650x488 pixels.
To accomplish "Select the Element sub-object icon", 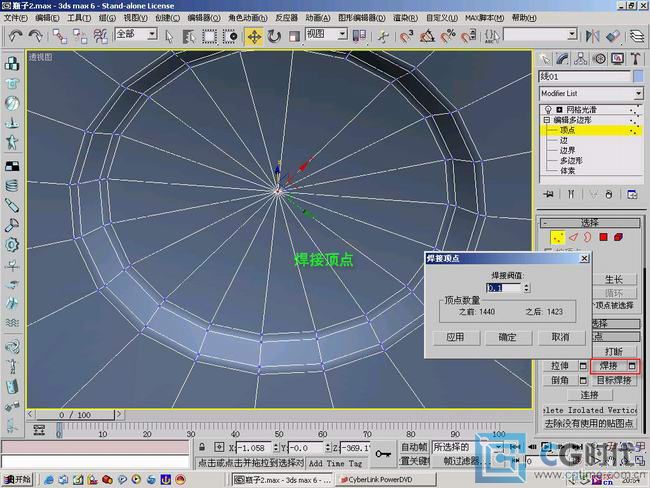I will (x=618, y=237).
